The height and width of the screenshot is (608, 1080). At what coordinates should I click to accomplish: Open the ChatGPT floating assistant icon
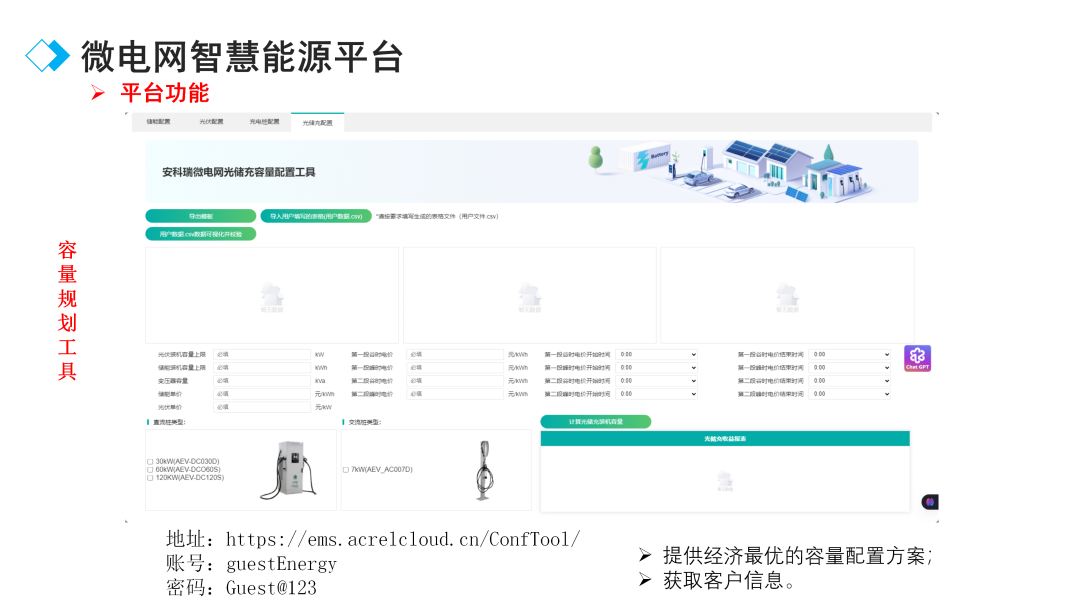click(x=916, y=358)
